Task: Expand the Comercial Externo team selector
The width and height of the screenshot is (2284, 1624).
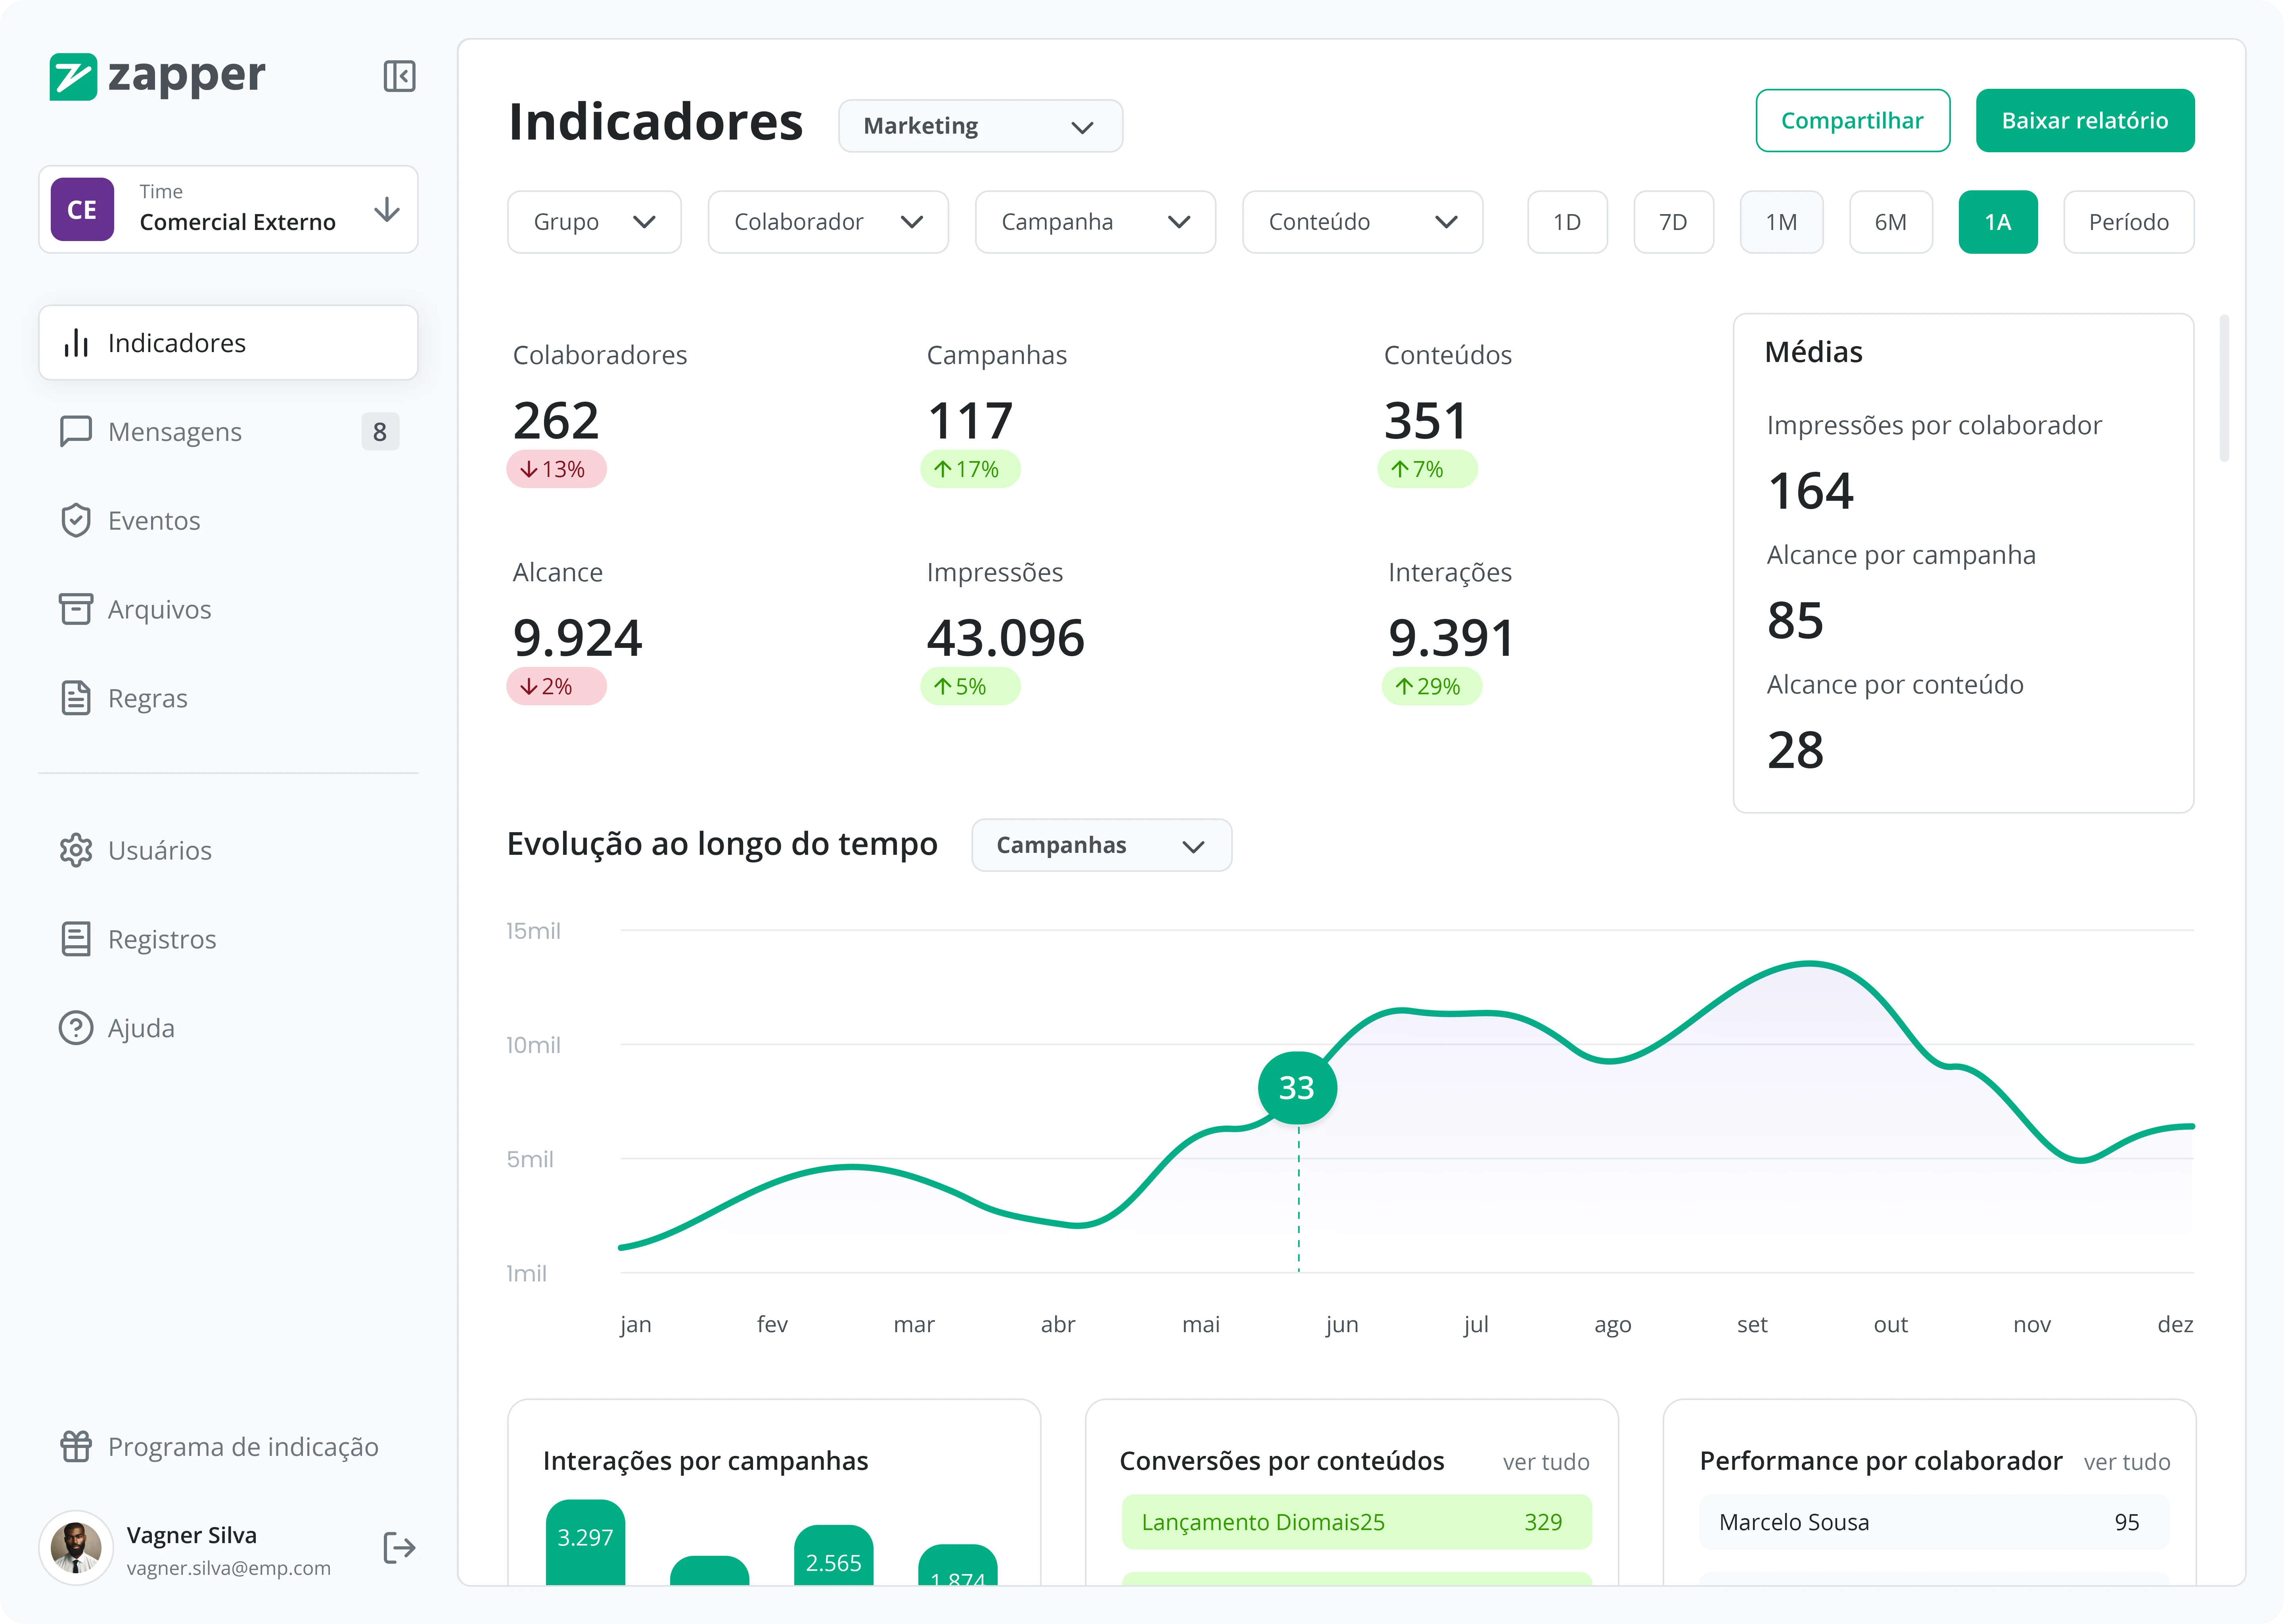Action: pyautogui.click(x=228, y=209)
